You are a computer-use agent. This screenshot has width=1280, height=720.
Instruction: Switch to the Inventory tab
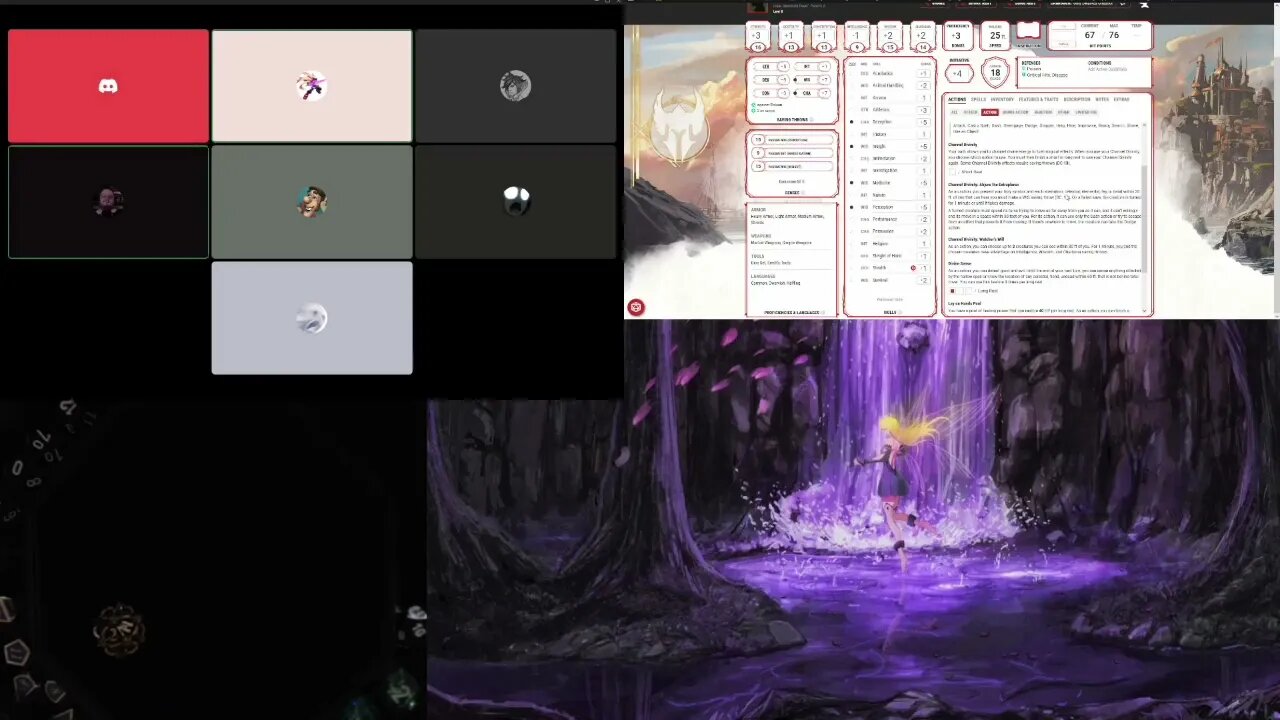pyautogui.click(x=1002, y=100)
